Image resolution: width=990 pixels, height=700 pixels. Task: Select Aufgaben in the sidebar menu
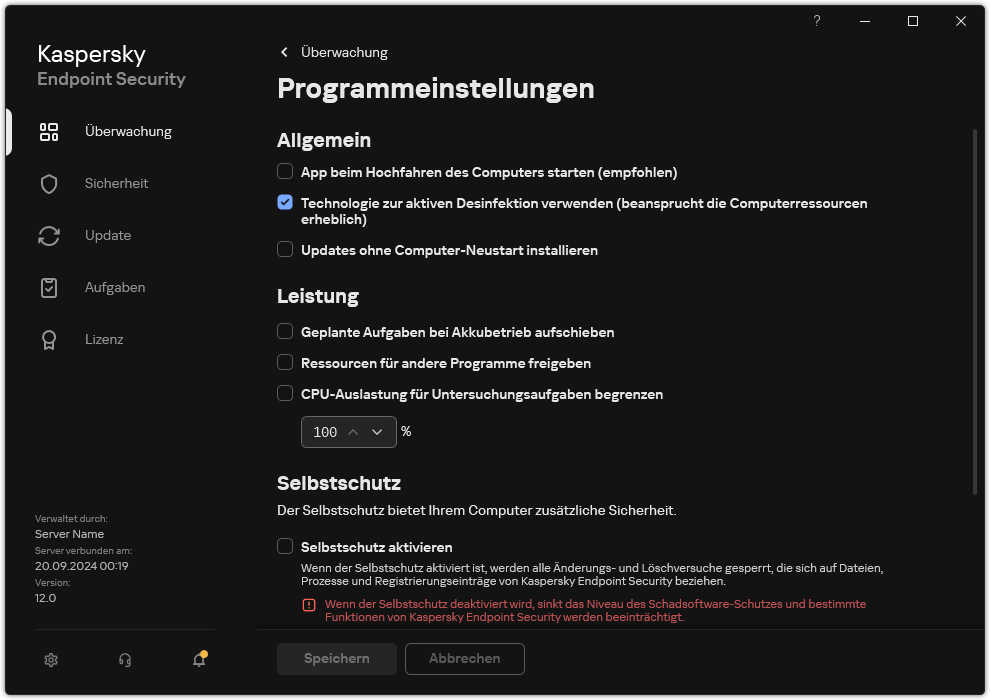tap(114, 287)
